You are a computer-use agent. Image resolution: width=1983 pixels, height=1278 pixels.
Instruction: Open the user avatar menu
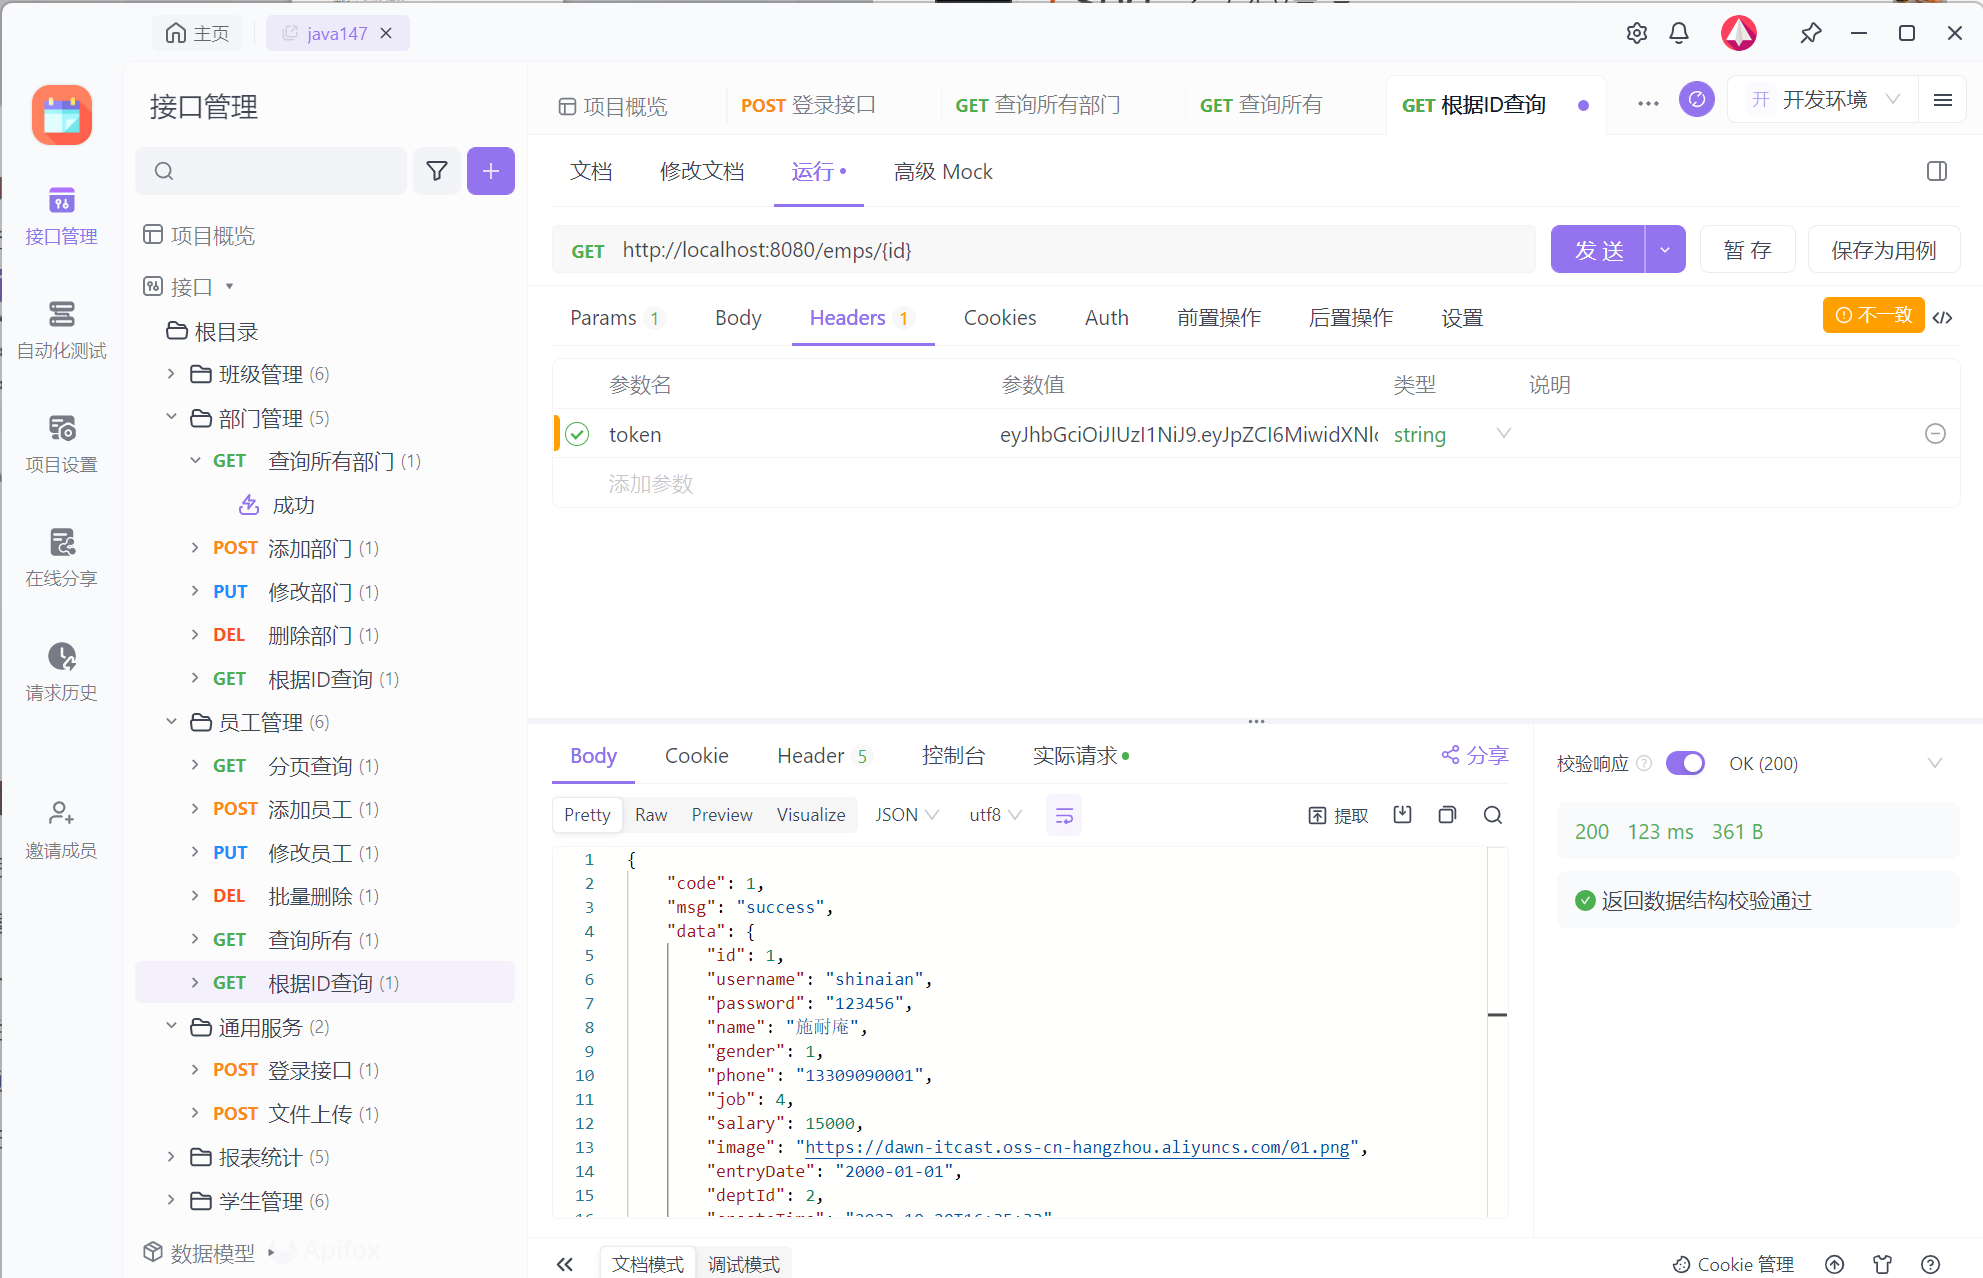[1739, 33]
